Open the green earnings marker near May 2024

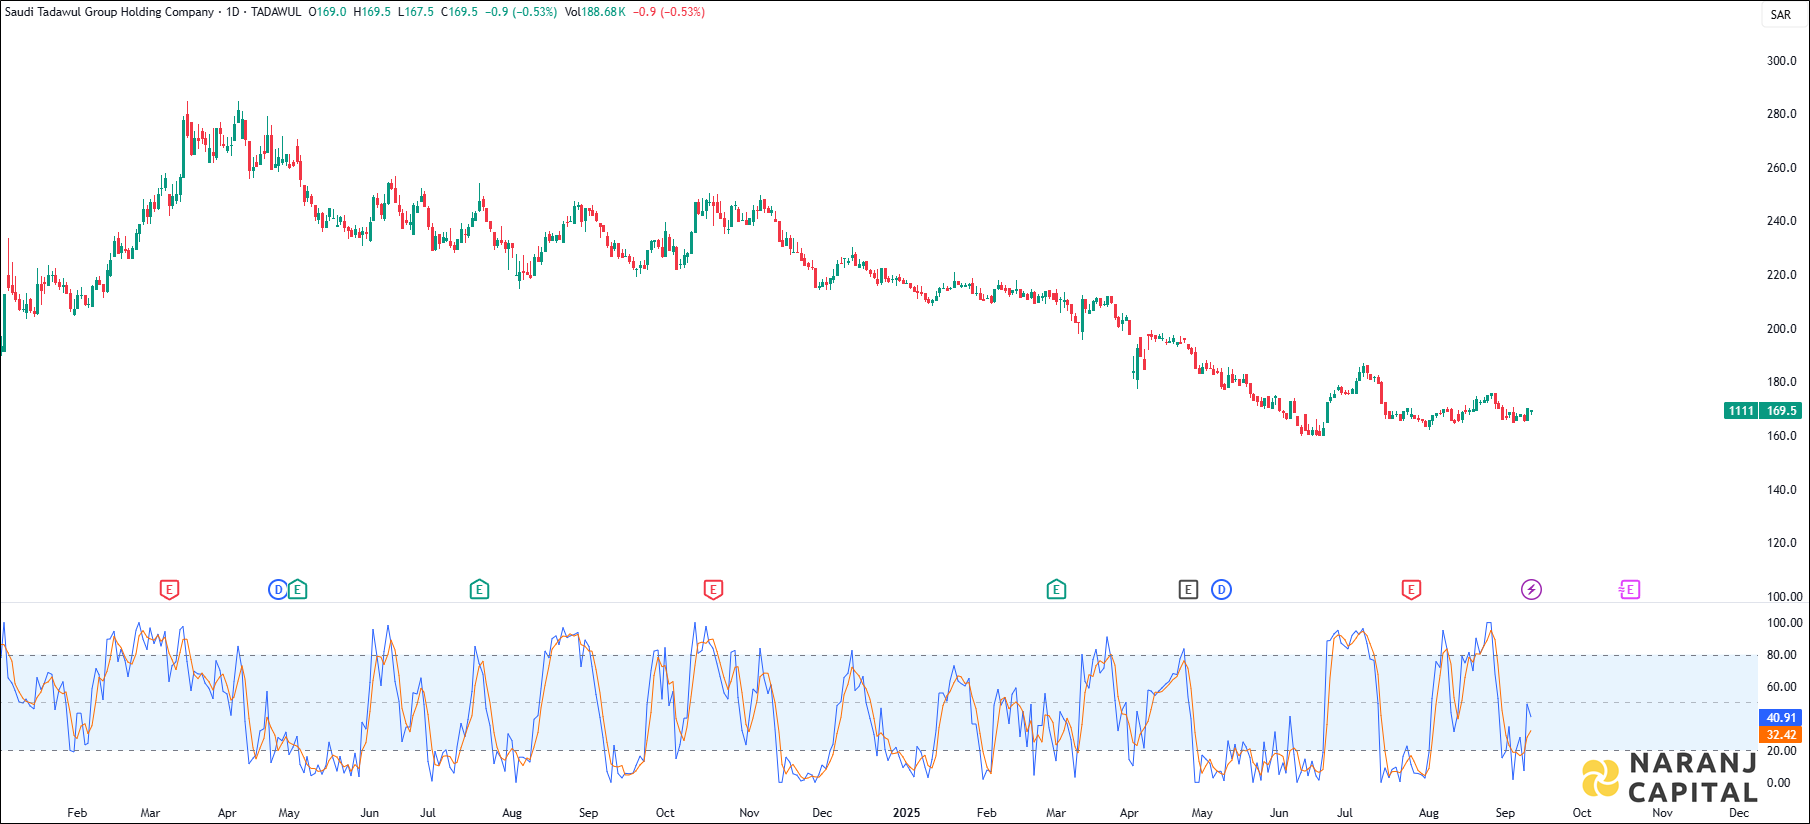(x=297, y=590)
